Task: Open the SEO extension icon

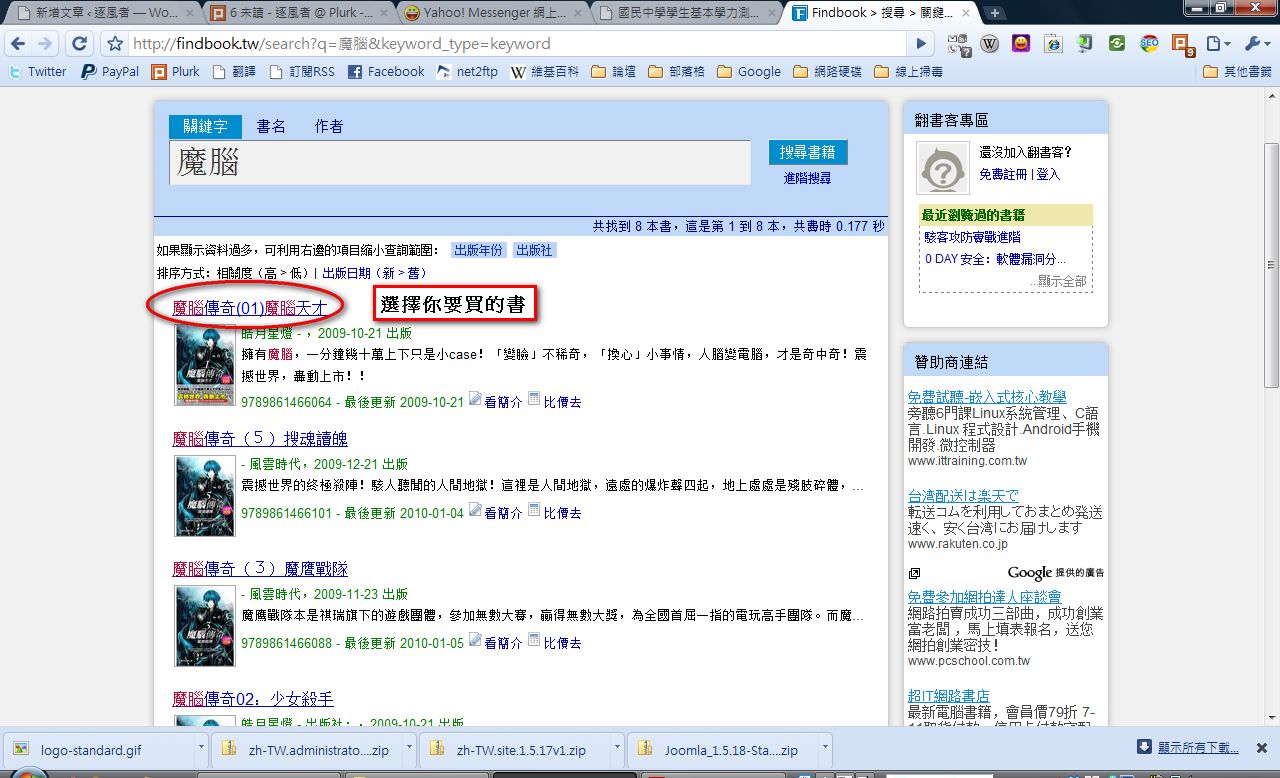Action: pyautogui.click(x=1149, y=44)
